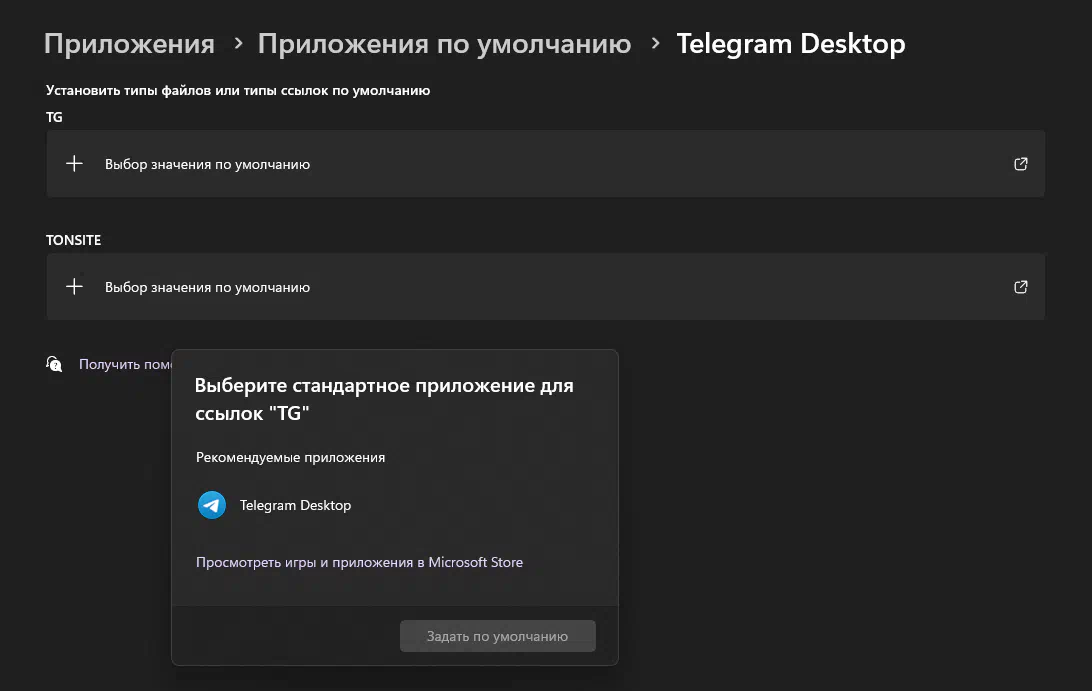Open Приложения по умолчанию breadcrumb

444,44
